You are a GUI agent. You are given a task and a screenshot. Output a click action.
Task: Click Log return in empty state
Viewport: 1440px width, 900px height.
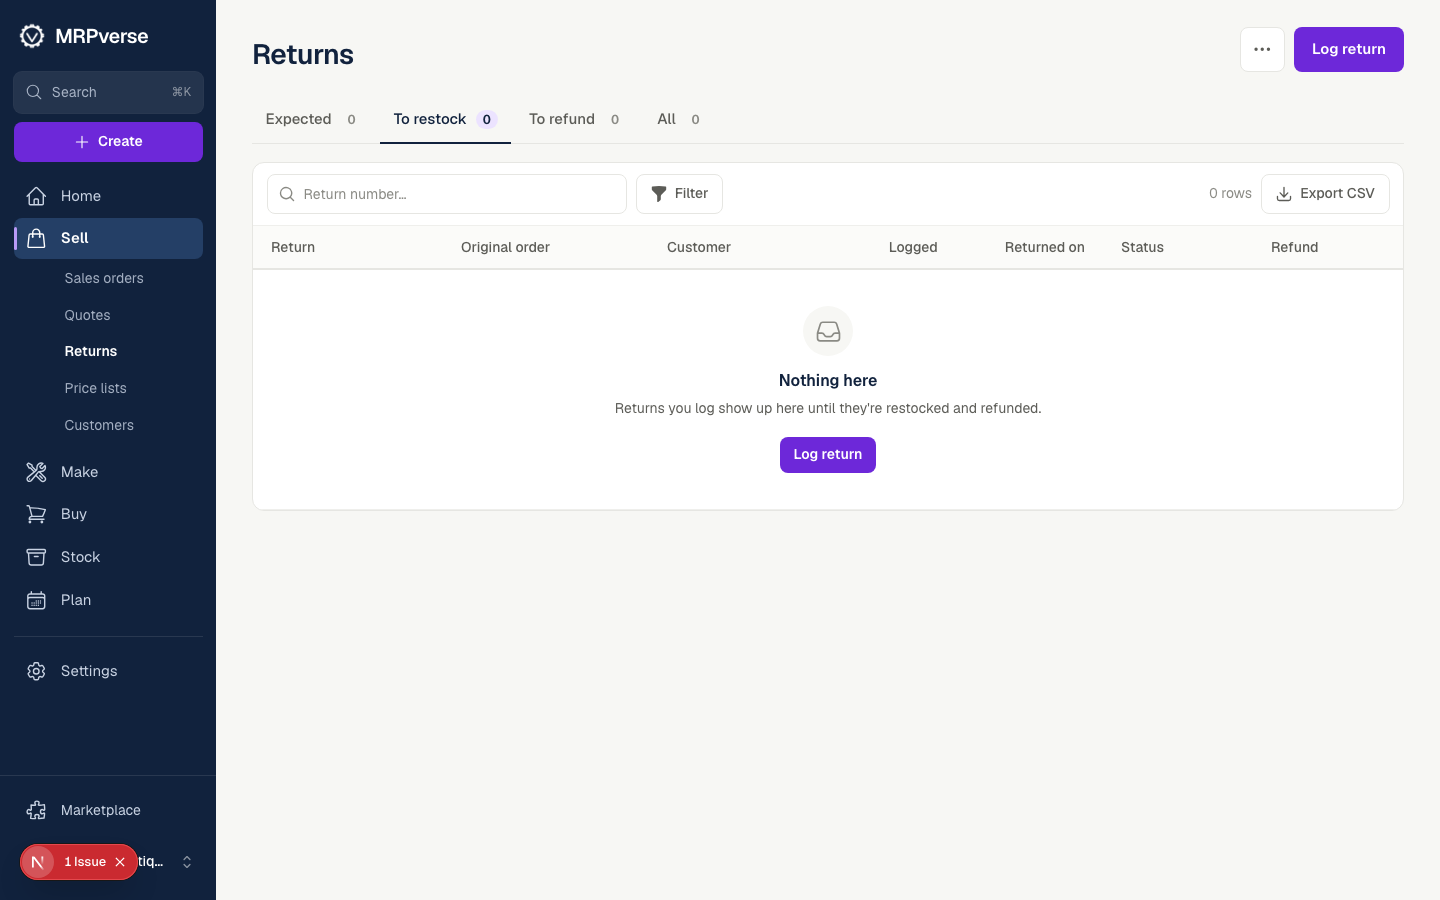[828, 455]
